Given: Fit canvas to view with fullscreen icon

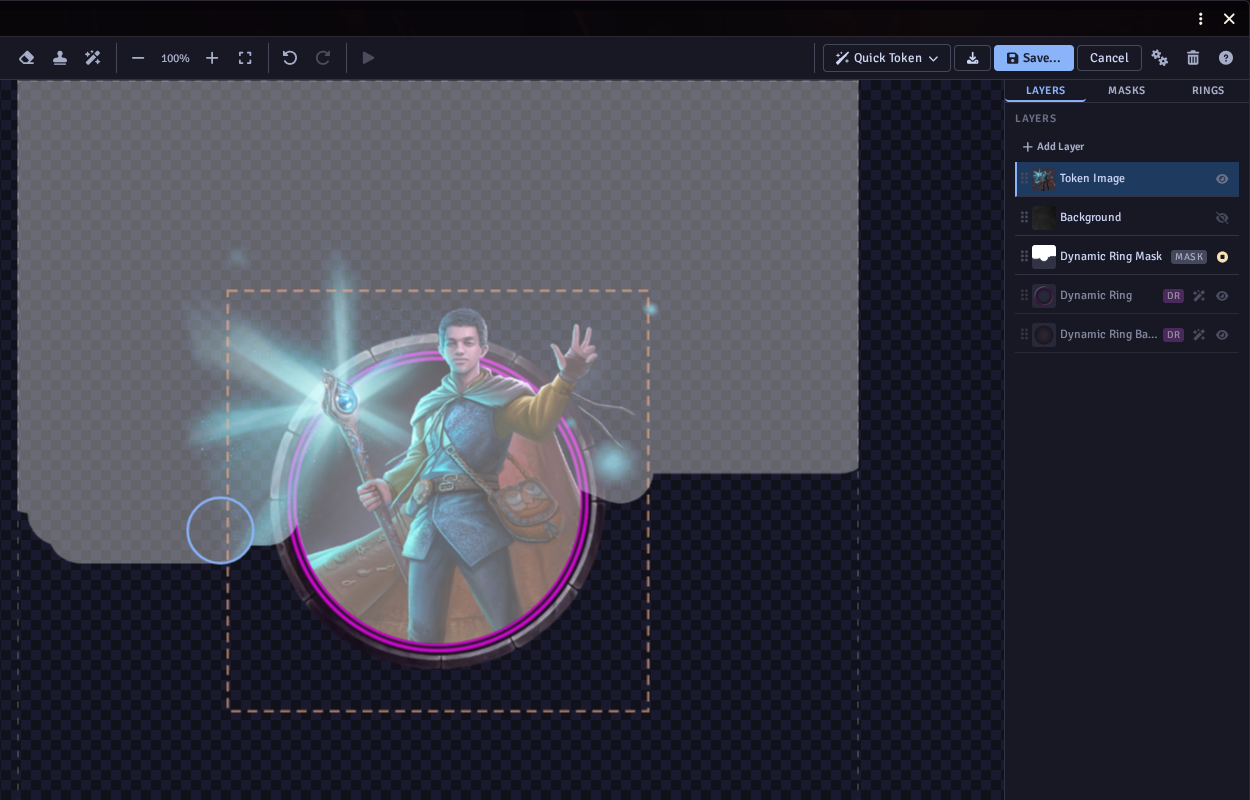Looking at the screenshot, I should click(245, 58).
